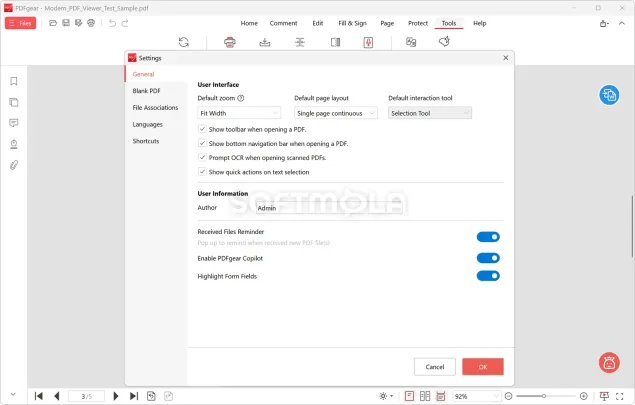Click the small print icon near Files
635x405 pixels.
pos(91,23)
